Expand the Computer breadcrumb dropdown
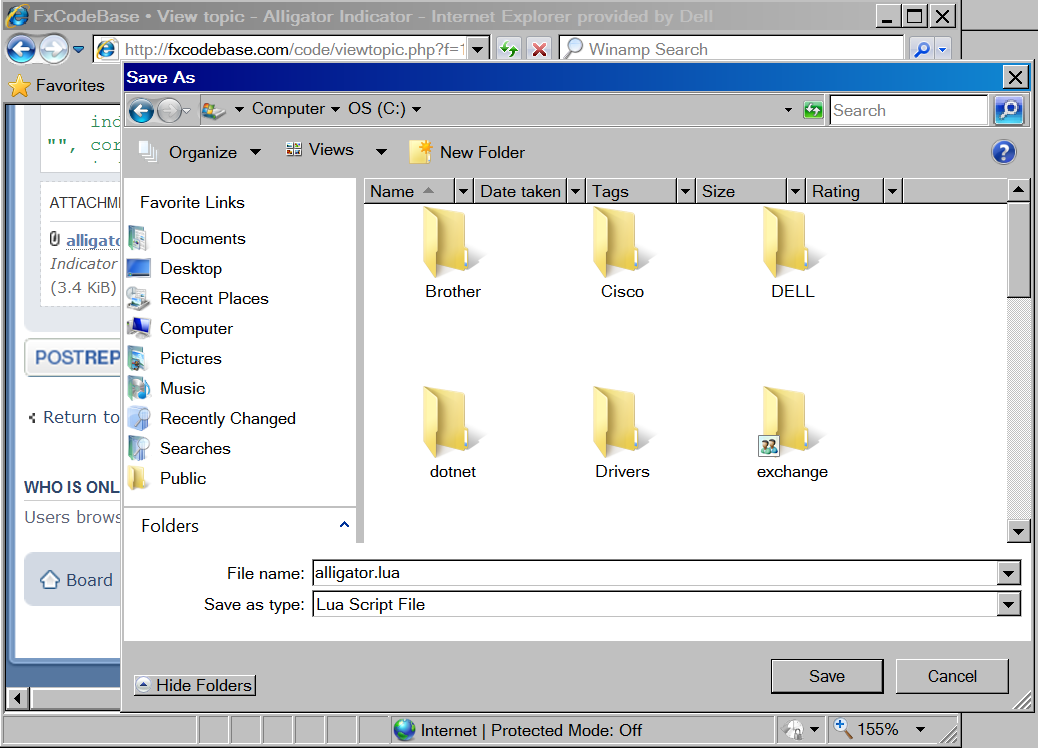Viewport: 1038px width, 748px height. tap(335, 109)
